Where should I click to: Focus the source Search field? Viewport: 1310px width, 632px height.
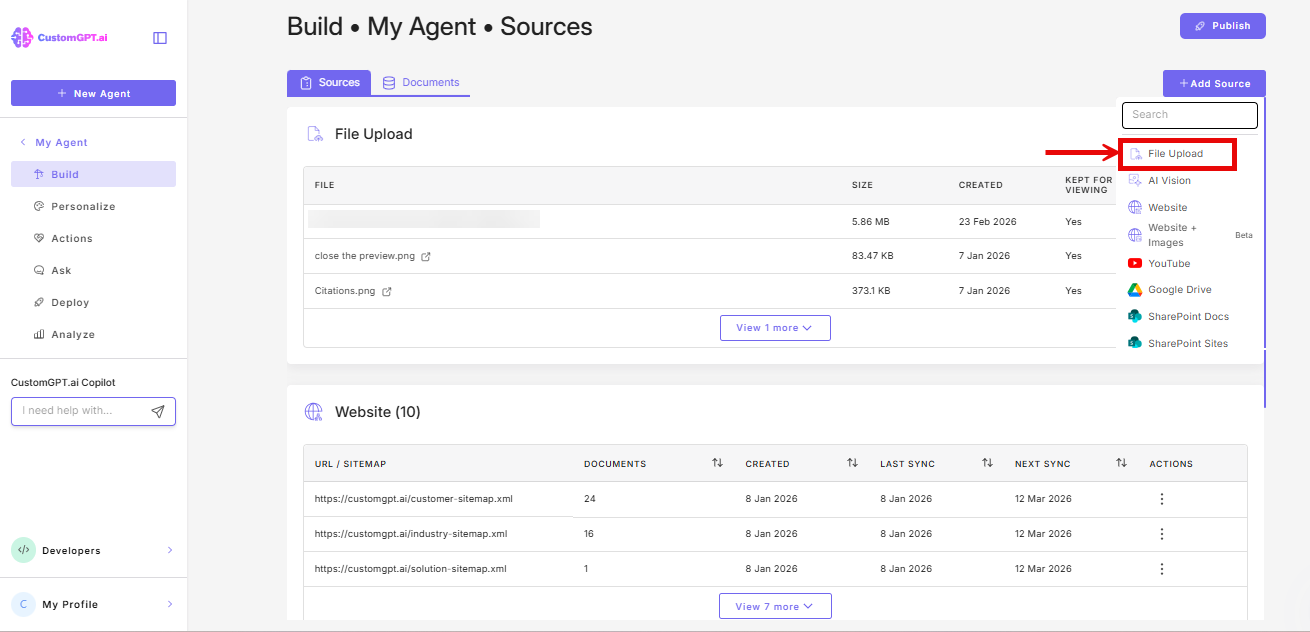tap(1189, 115)
